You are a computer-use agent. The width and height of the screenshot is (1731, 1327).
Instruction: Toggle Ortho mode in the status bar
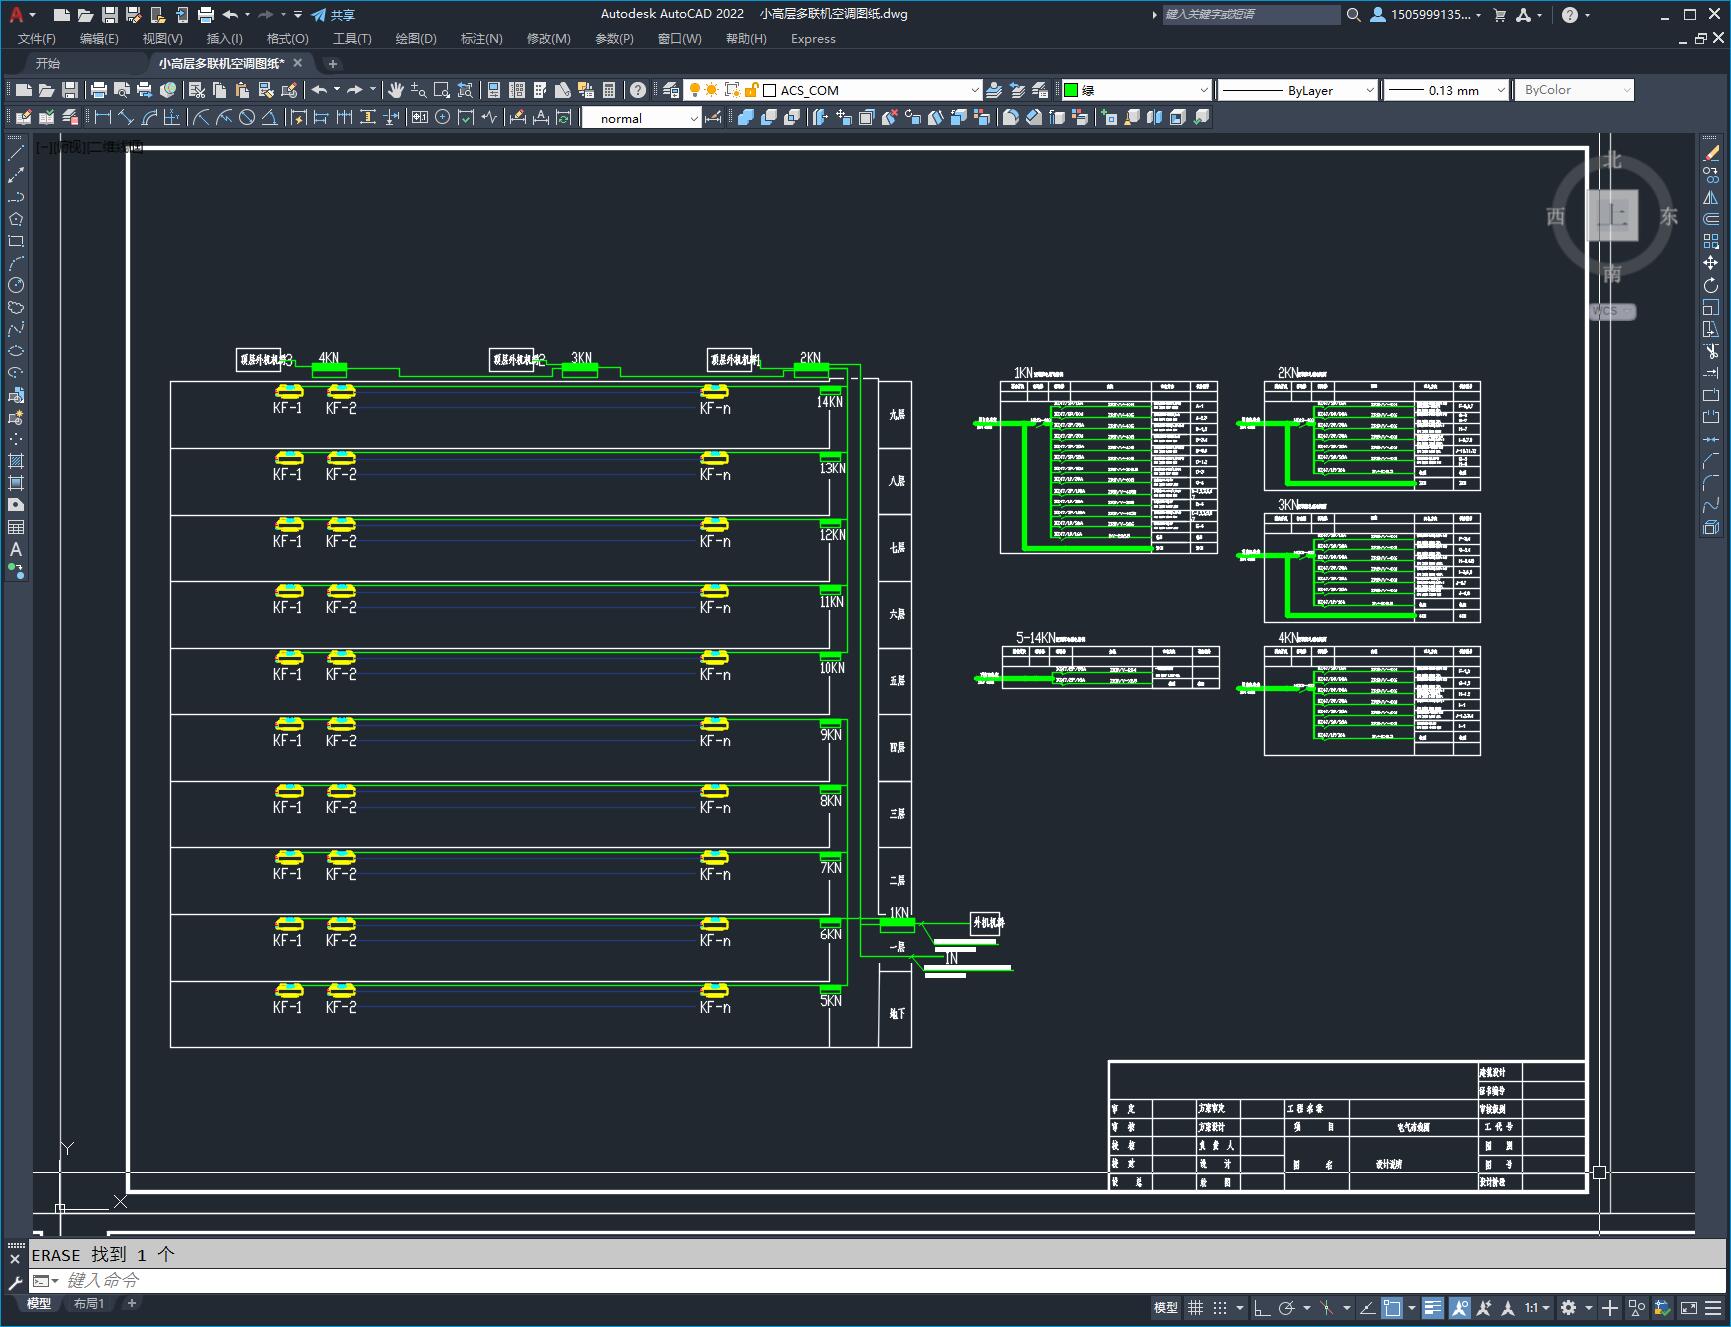pyautogui.click(x=1262, y=1307)
